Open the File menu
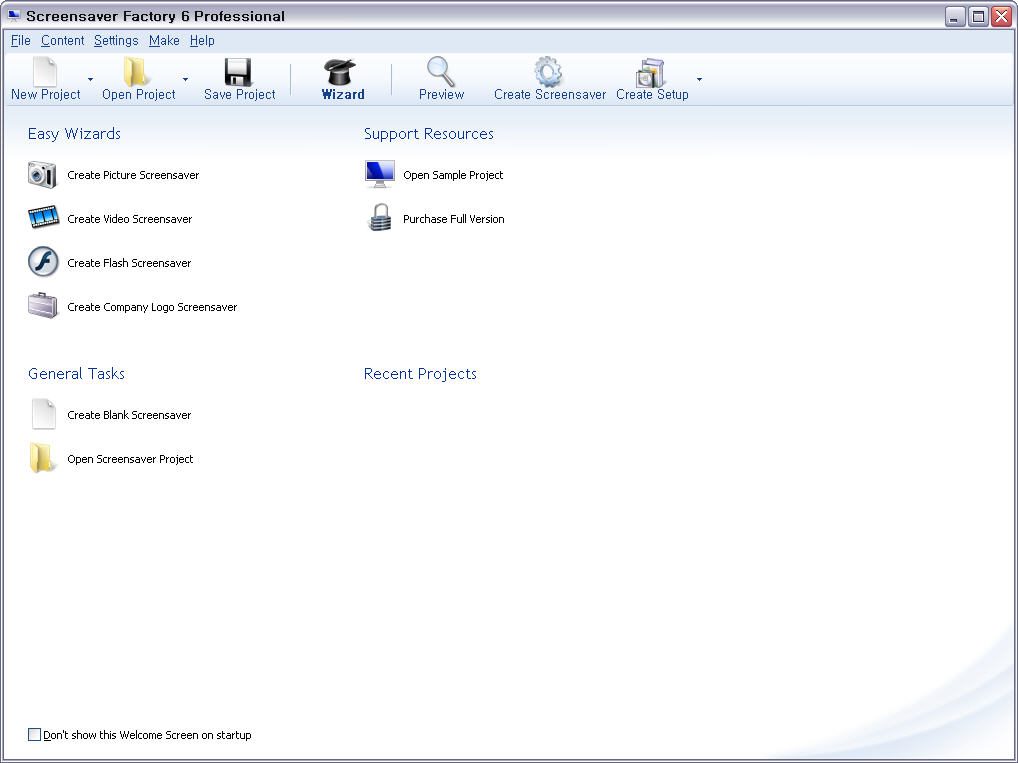The width and height of the screenshot is (1018, 763). (x=21, y=40)
